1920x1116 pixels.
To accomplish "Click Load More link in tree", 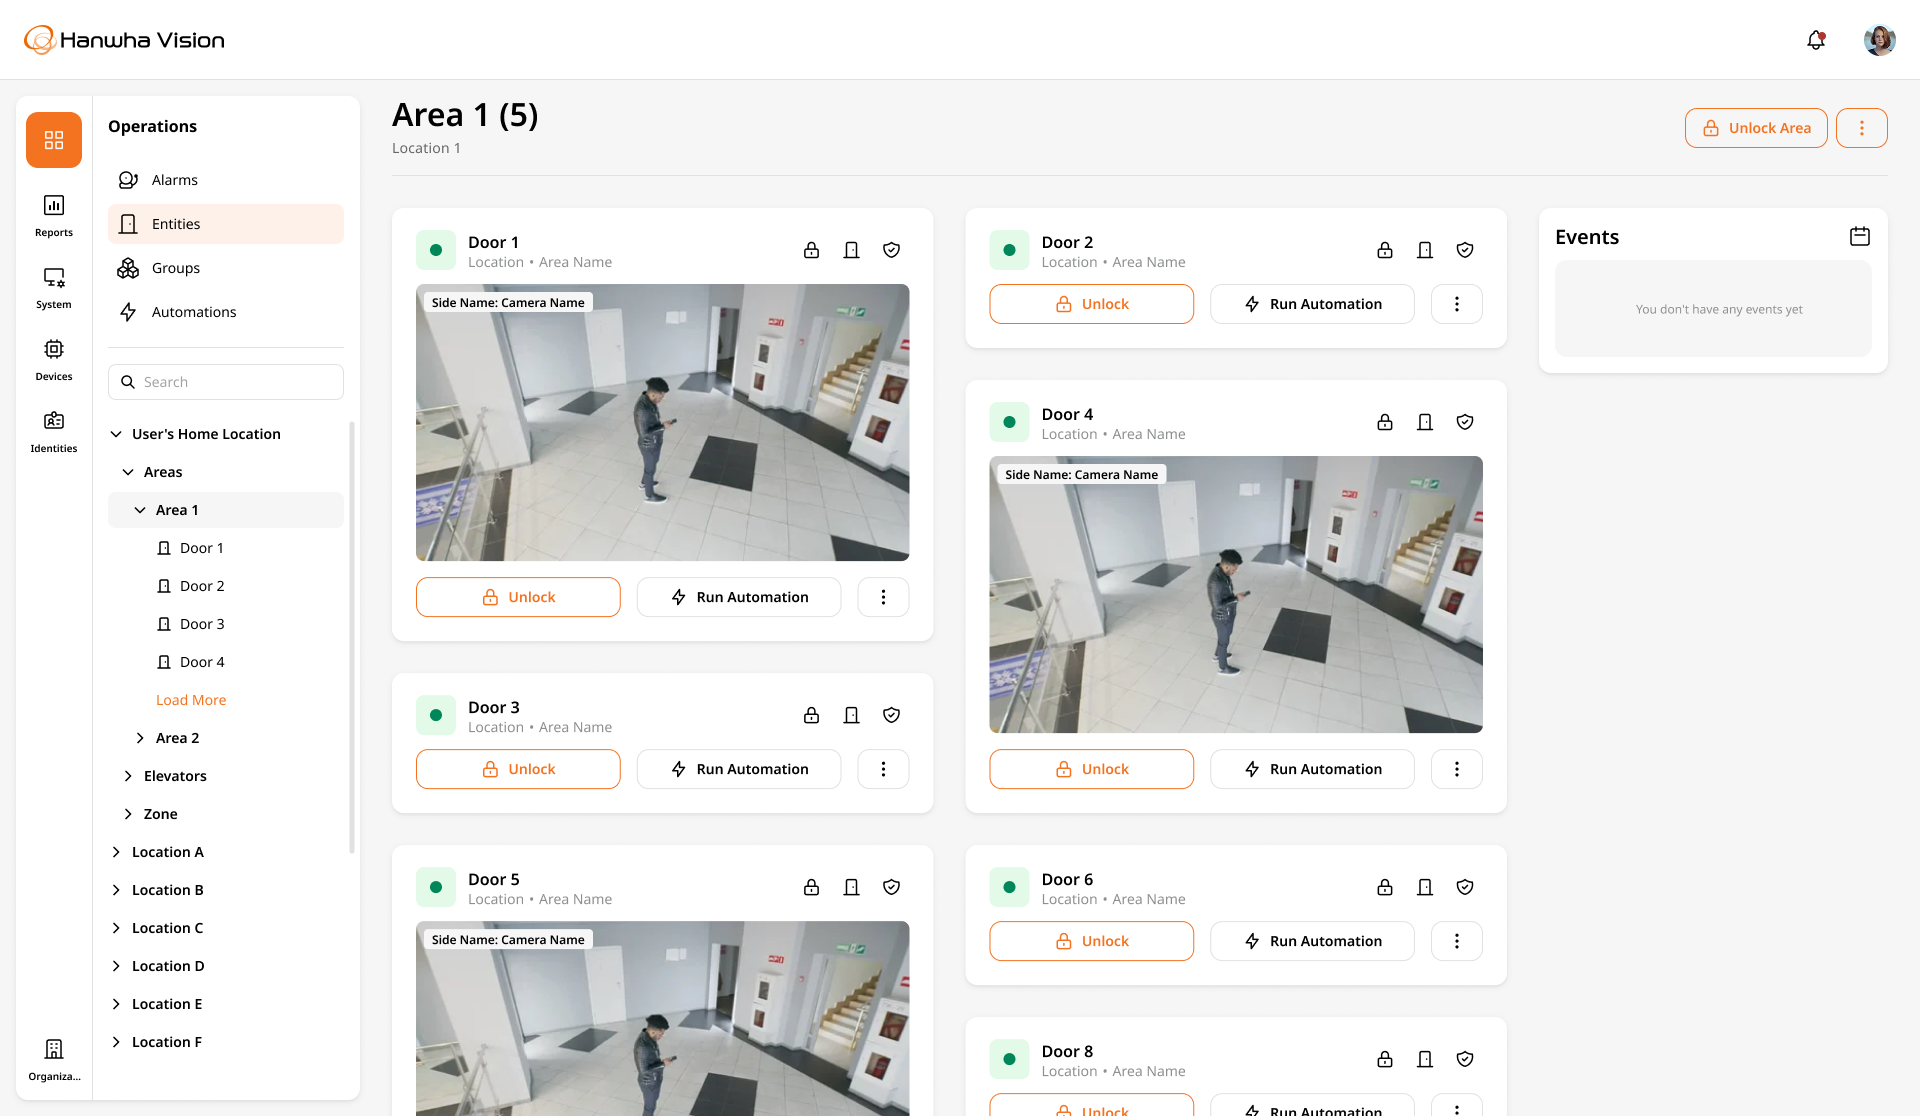I will (191, 700).
